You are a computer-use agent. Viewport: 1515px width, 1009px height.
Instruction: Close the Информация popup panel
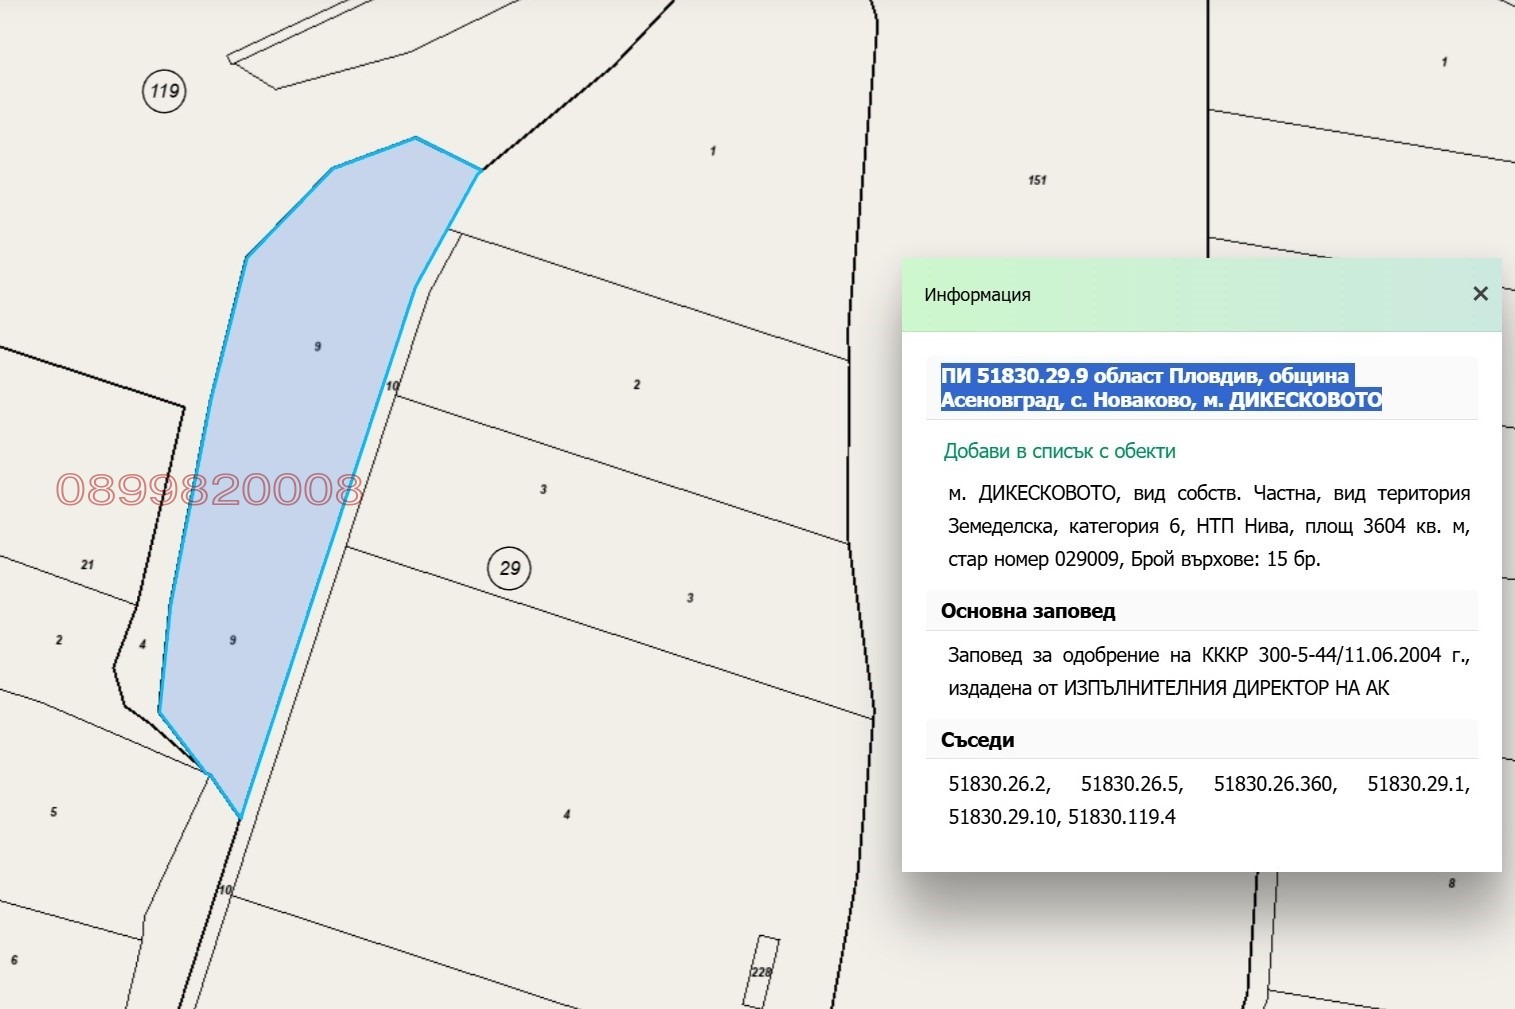point(1480,294)
